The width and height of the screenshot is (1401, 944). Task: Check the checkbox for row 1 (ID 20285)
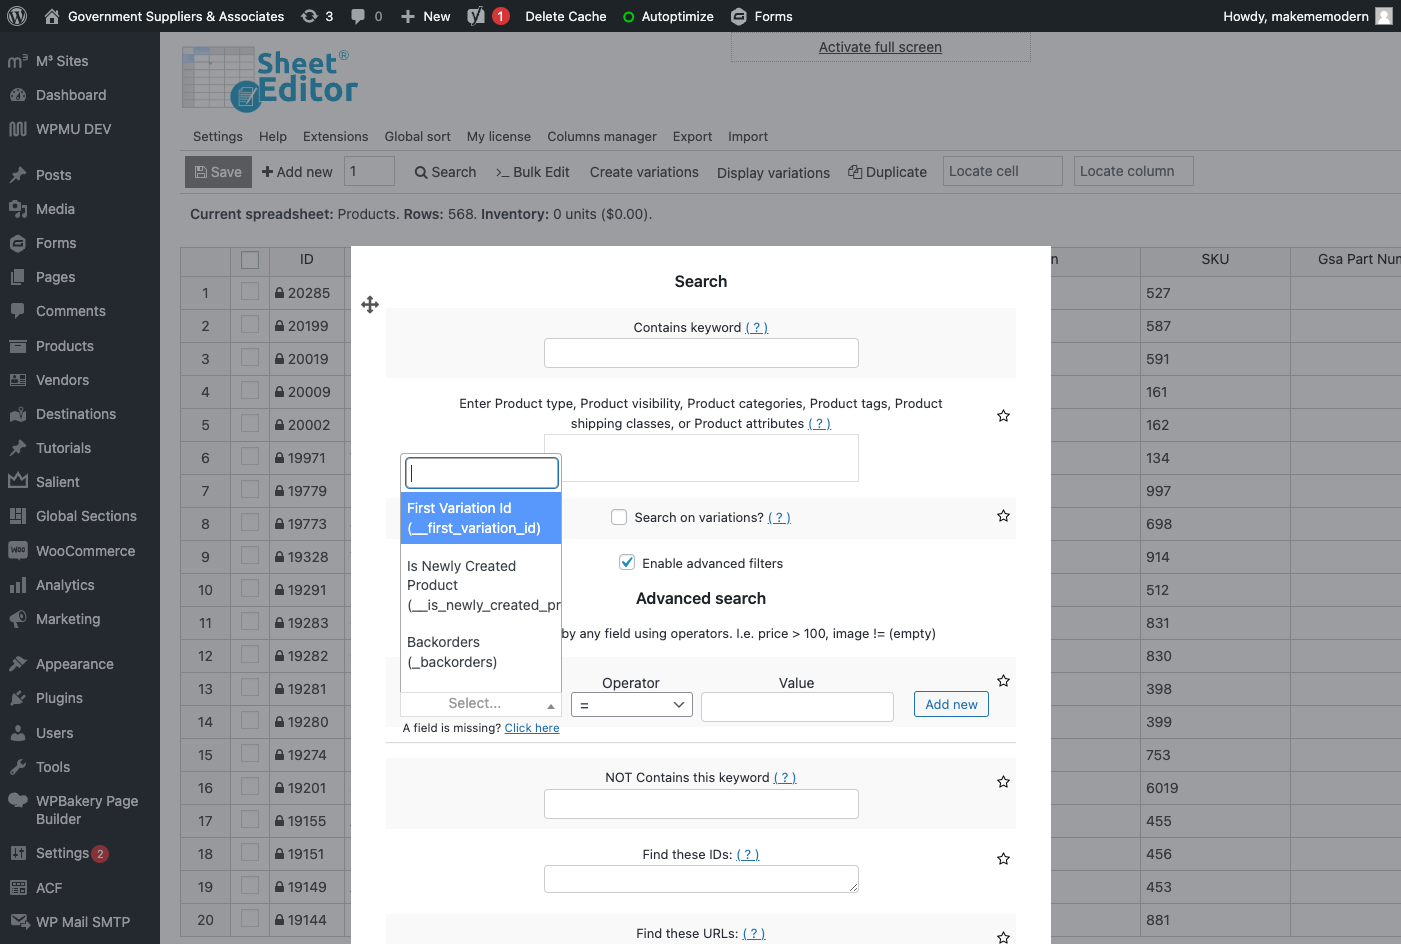click(250, 292)
